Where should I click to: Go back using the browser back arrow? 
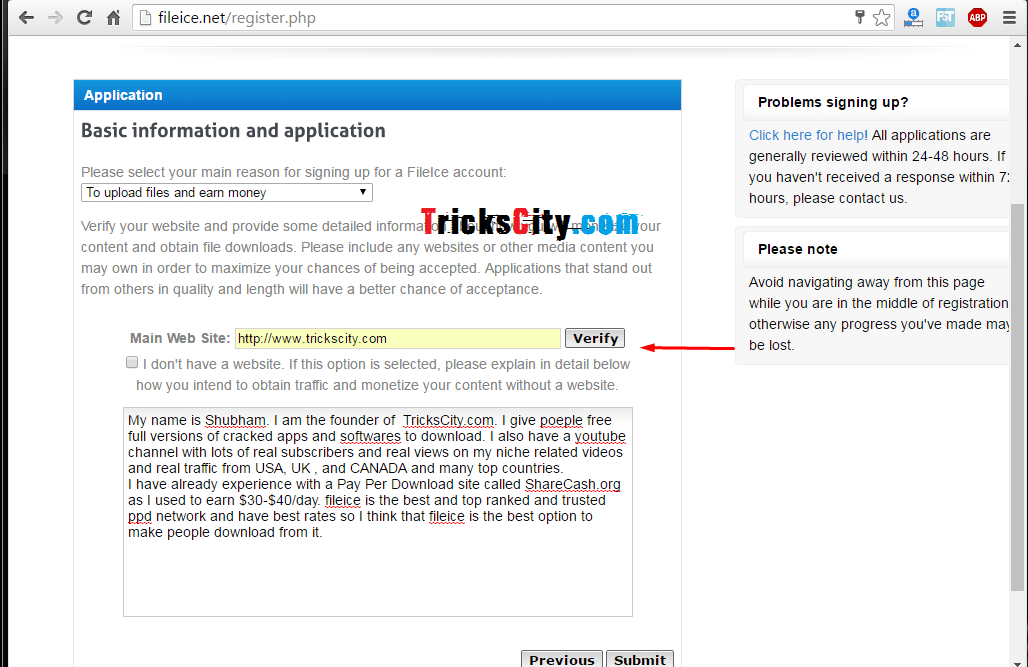(x=26, y=18)
